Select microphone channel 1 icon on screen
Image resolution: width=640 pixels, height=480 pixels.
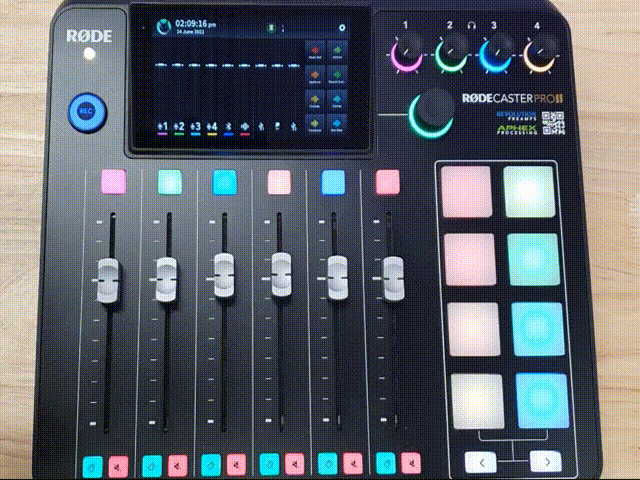162,127
